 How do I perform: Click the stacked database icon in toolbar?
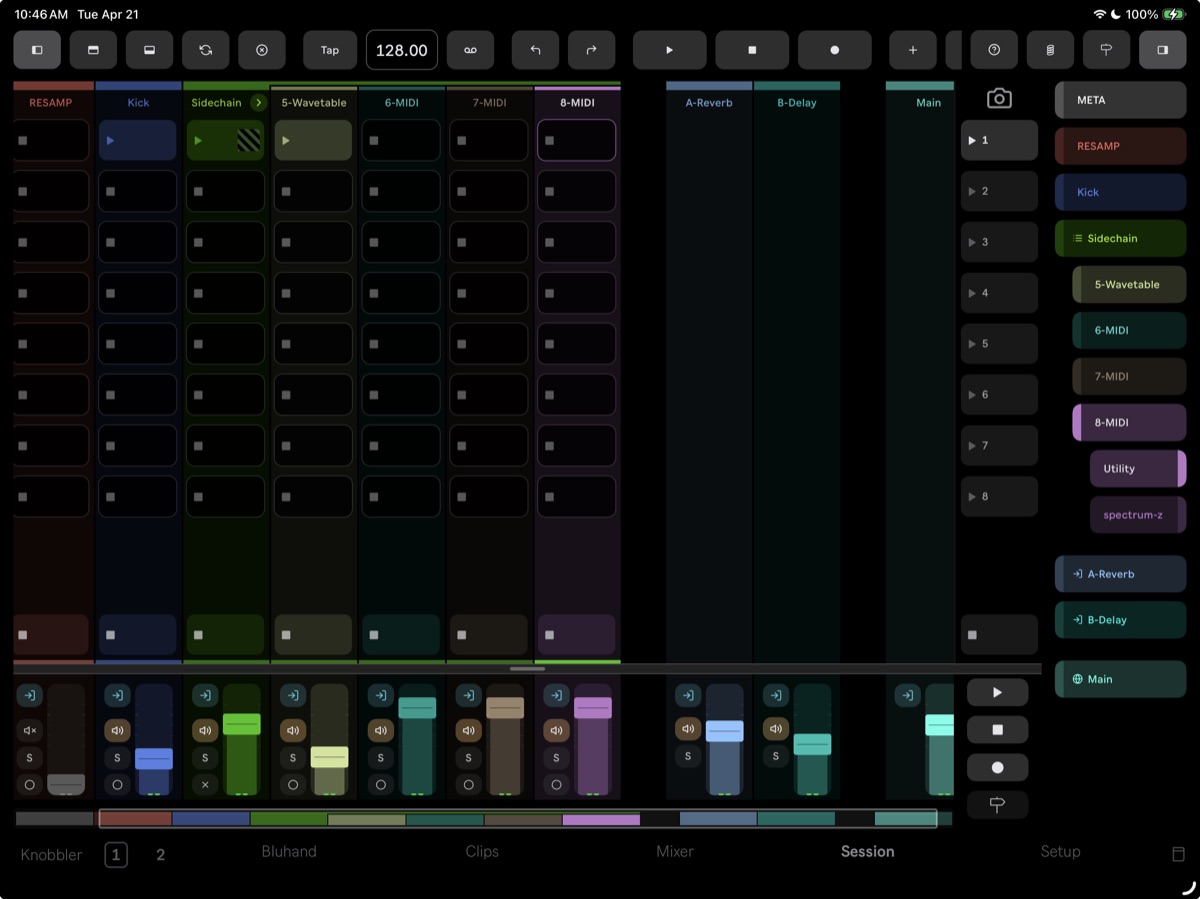1050,50
